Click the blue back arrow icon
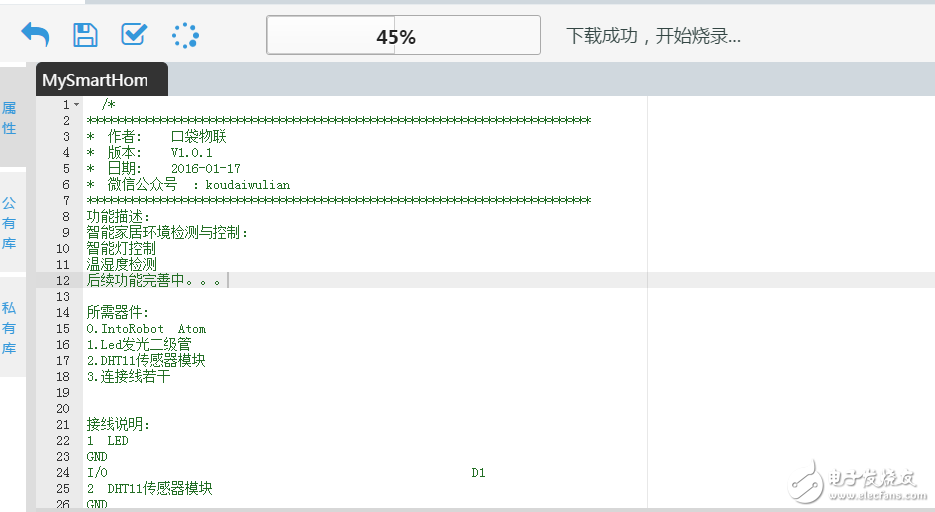 point(35,35)
